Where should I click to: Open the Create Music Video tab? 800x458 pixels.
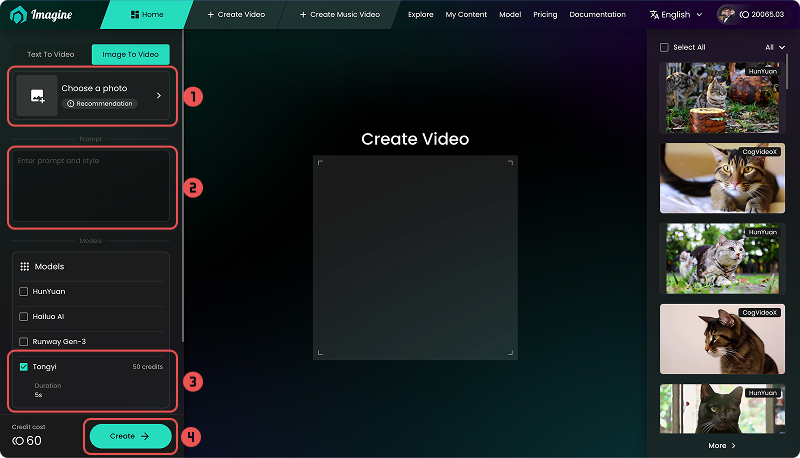[339, 15]
